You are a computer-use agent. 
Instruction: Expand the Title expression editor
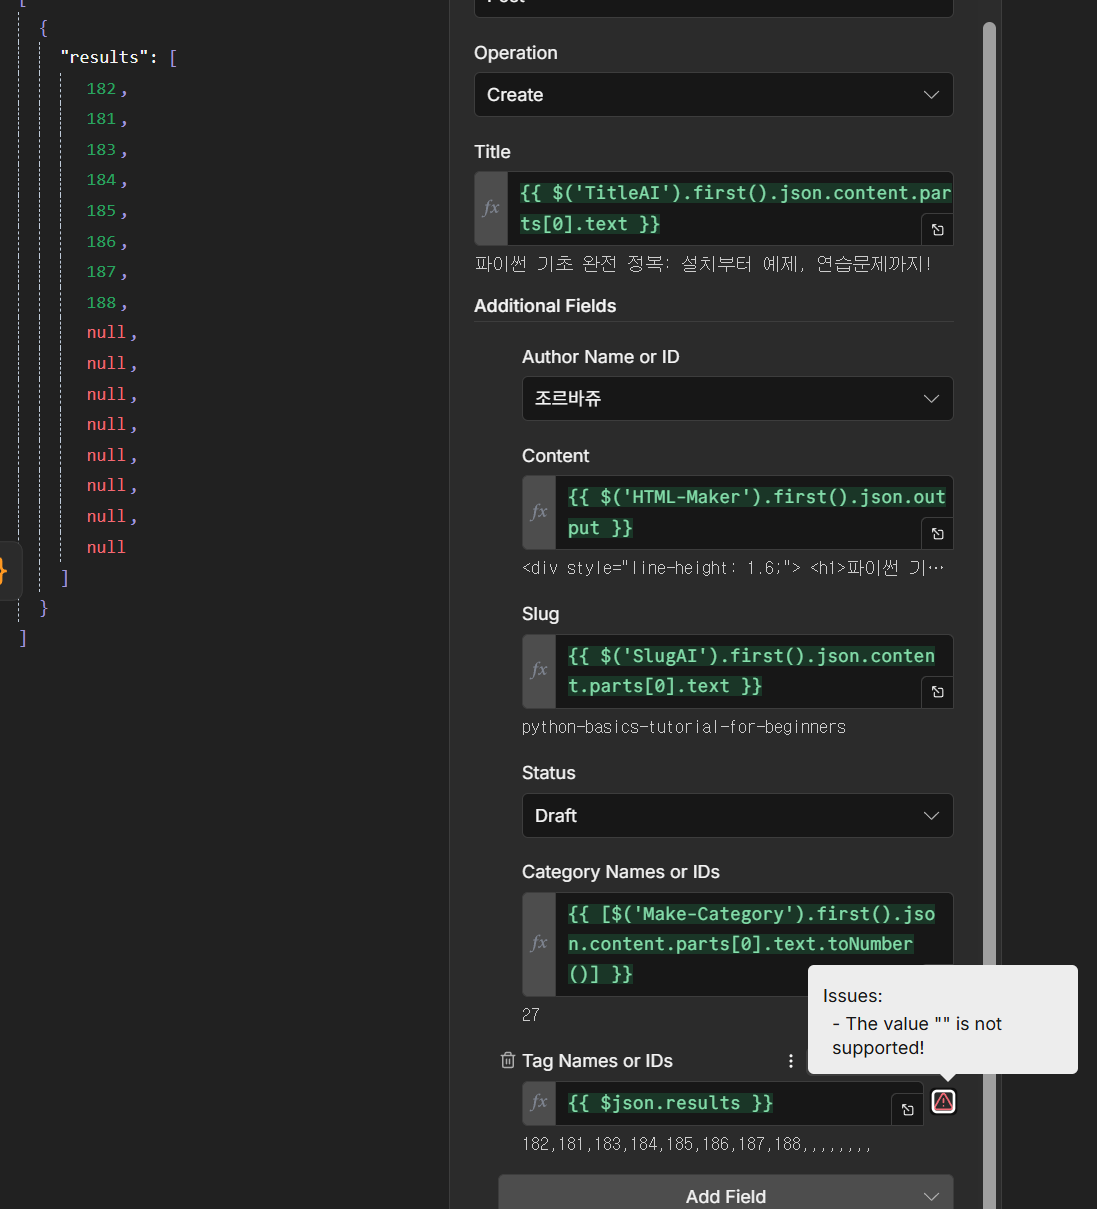tap(937, 230)
